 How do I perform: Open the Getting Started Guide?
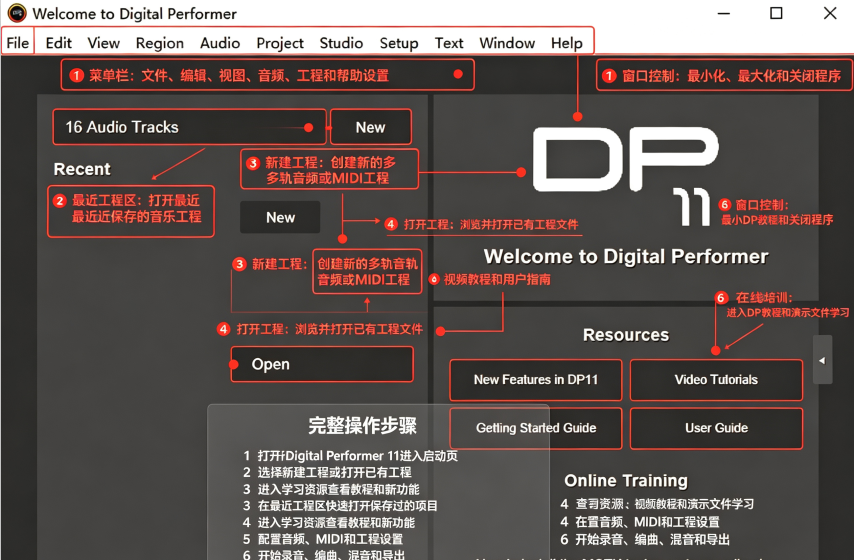click(535, 428)
